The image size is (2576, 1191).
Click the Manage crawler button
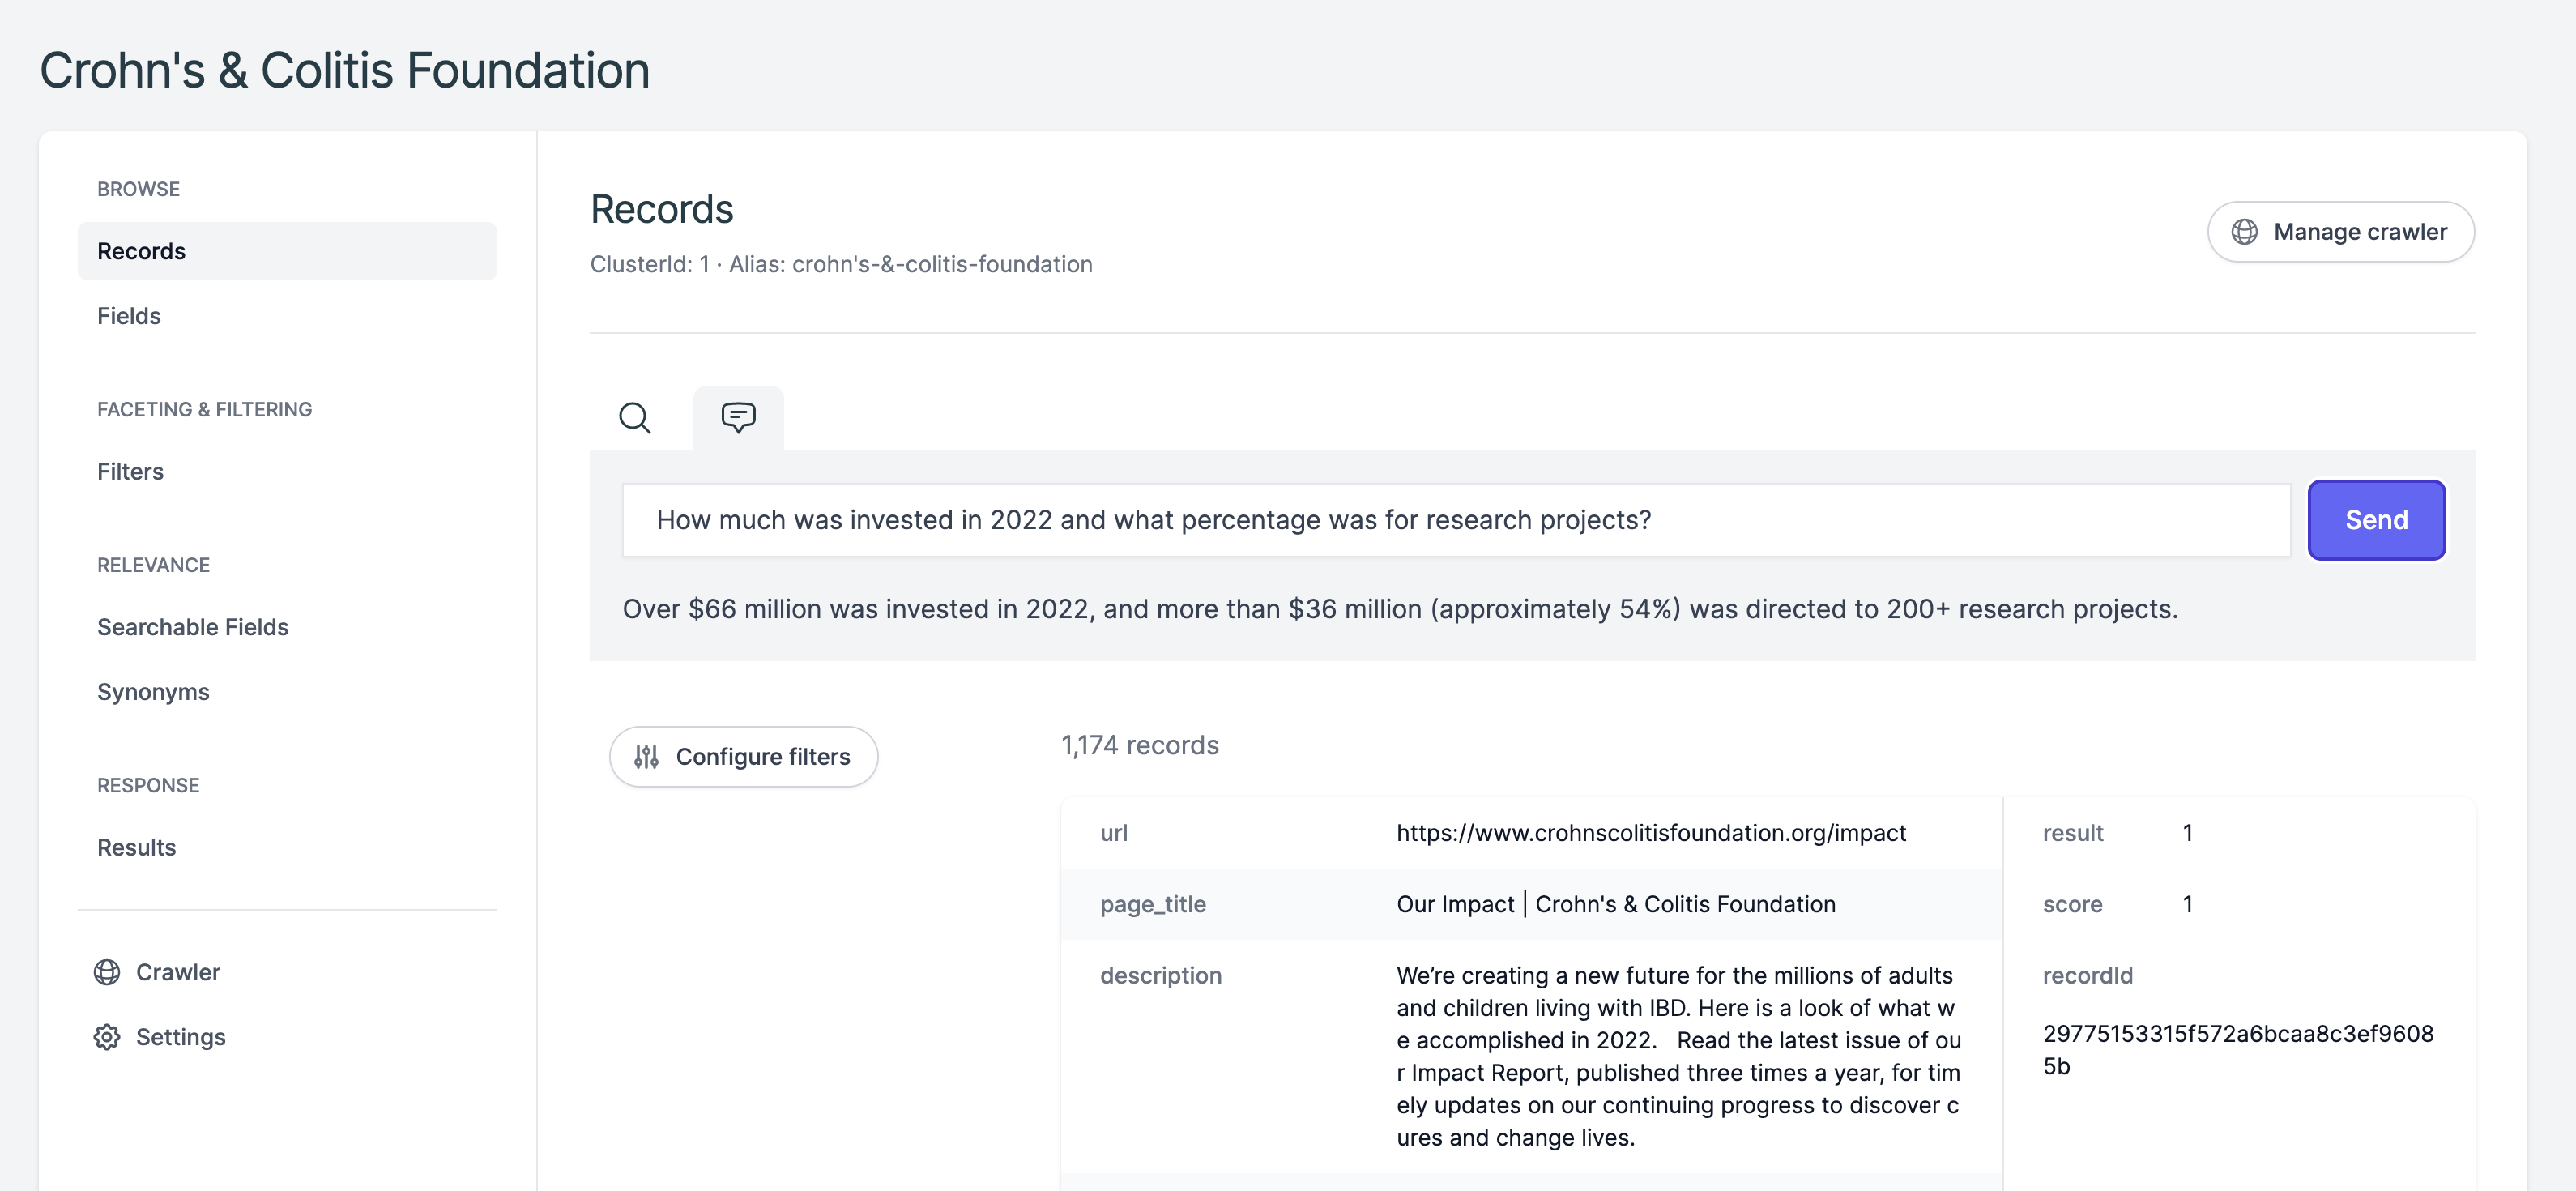tap(2340, 232)
